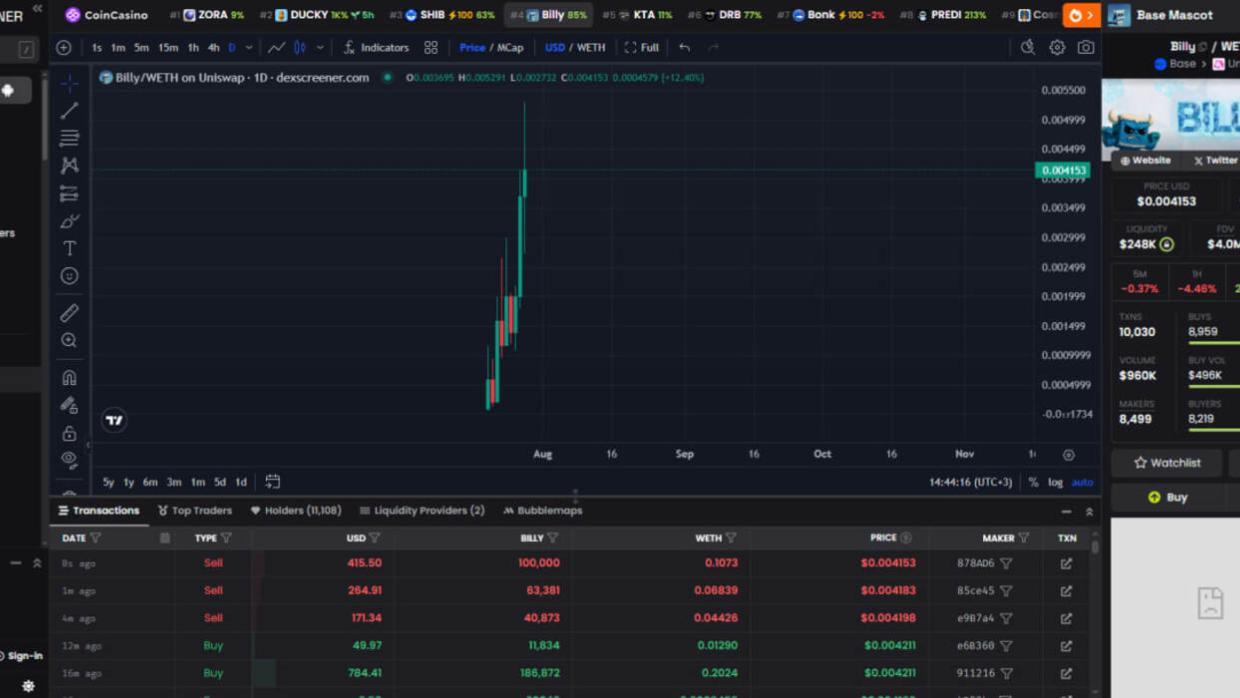Click the add symbol plus icon

(64, 47)
